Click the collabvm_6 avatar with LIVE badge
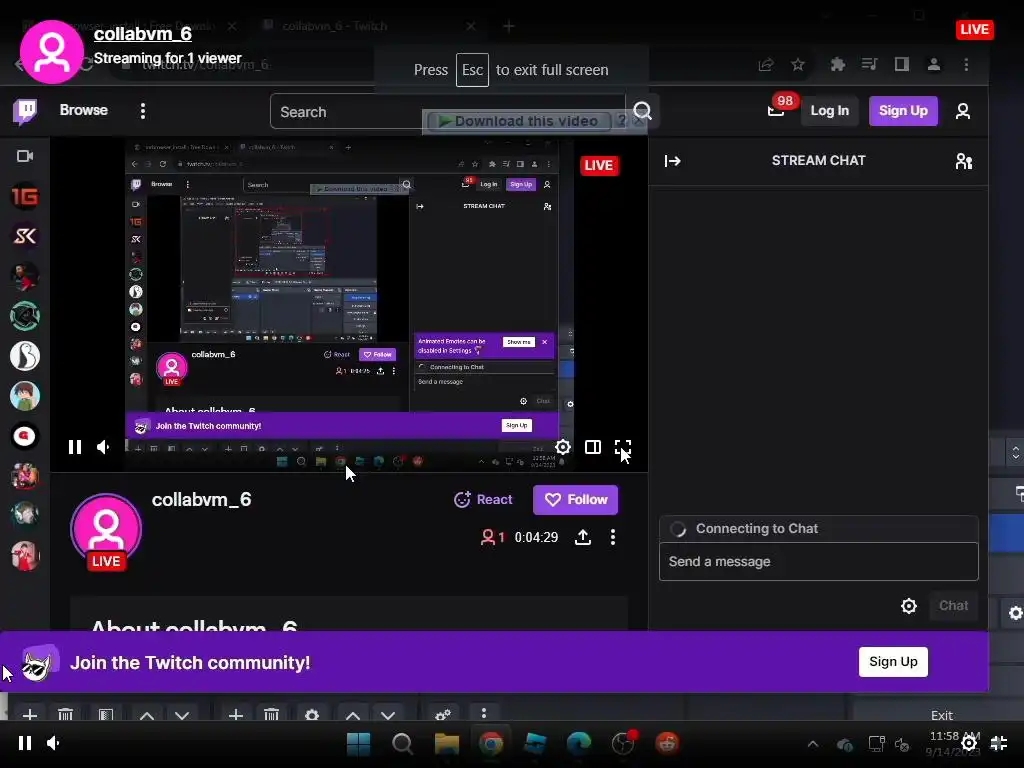This screenshot has height=768, width=1024. click(x=106, y=531)
